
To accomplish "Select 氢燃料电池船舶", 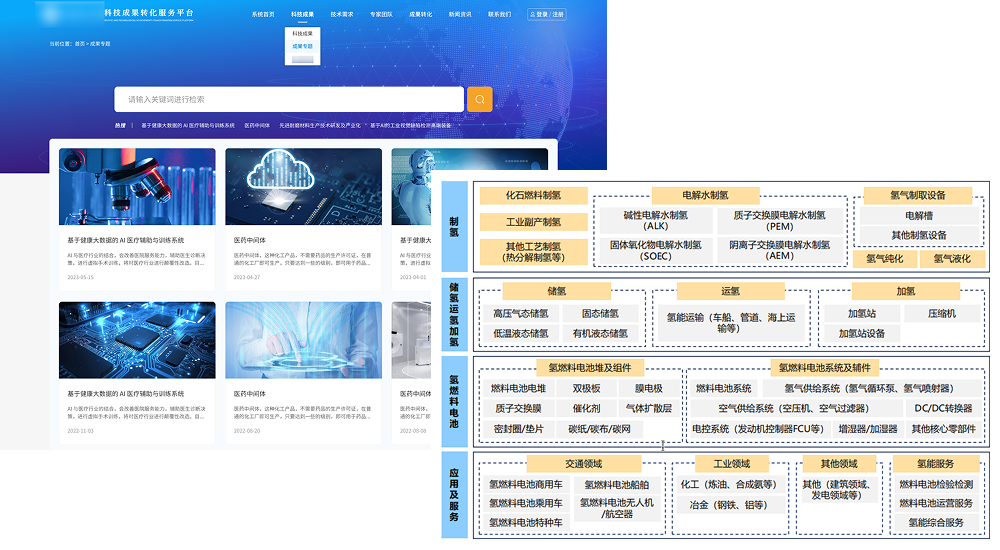I will pyautogui.click(x=616, y=484).
